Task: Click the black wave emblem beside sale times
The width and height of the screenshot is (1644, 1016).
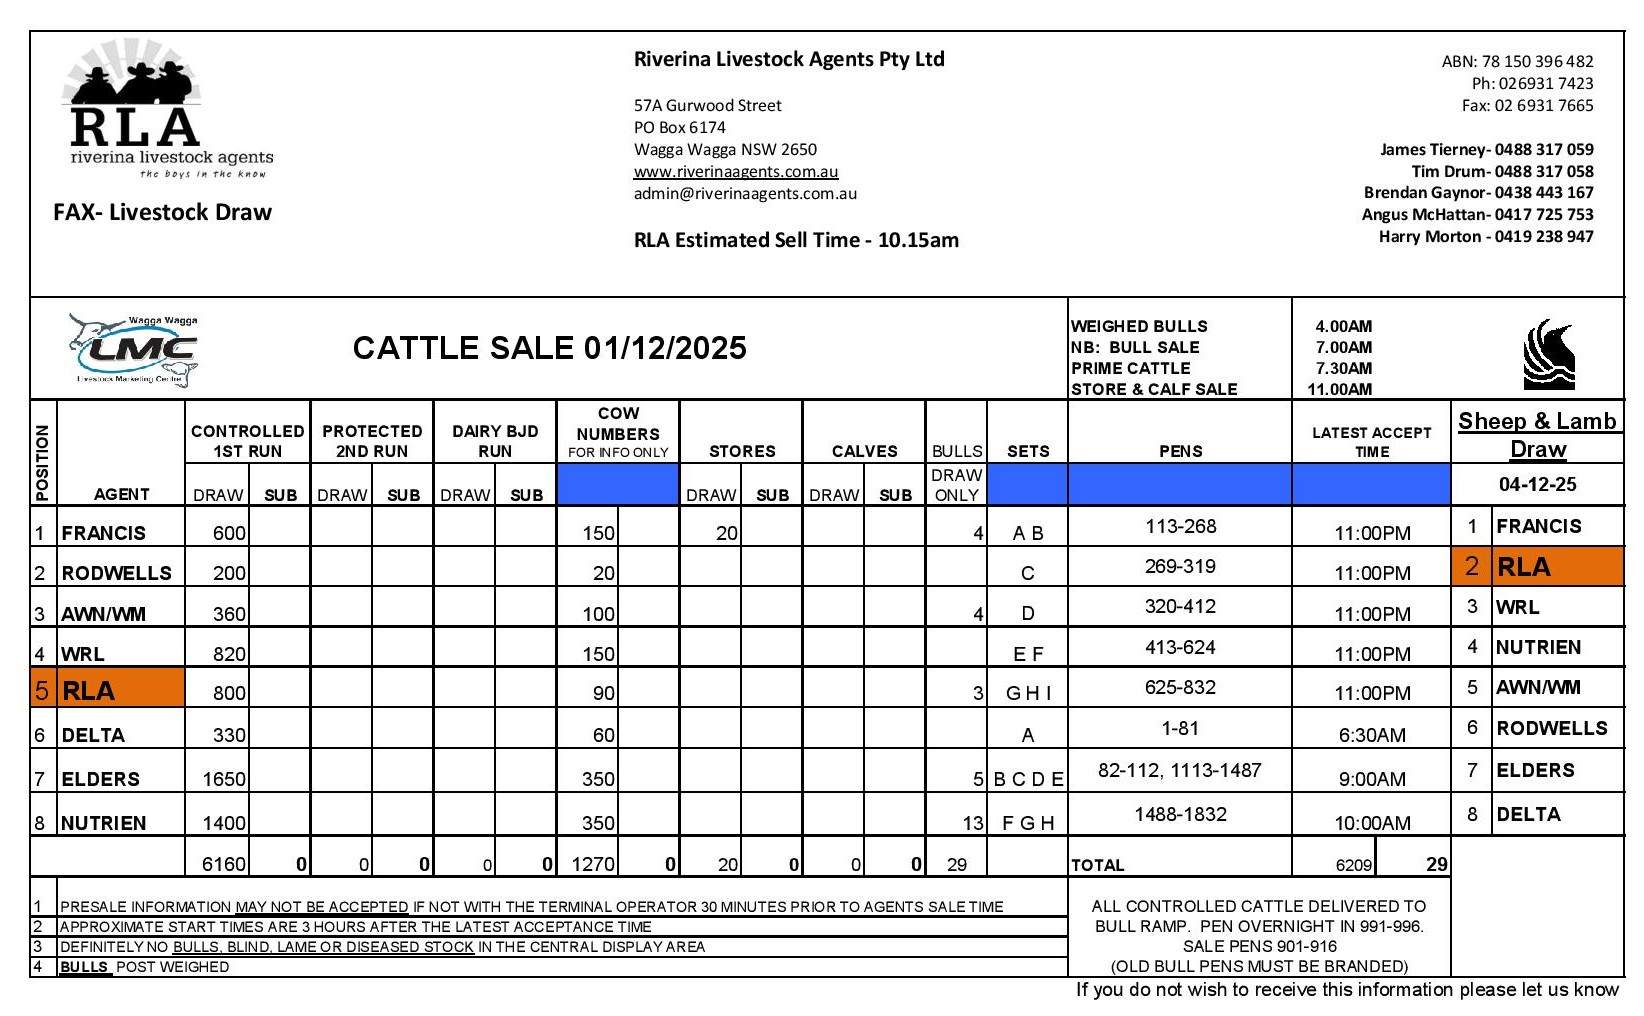Action: [1548, 355]
